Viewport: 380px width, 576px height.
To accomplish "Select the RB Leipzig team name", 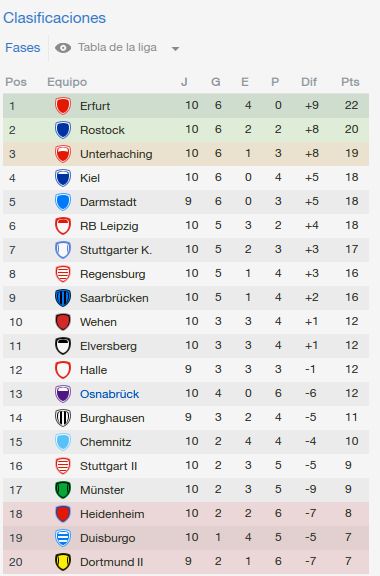I will (109, 226).
